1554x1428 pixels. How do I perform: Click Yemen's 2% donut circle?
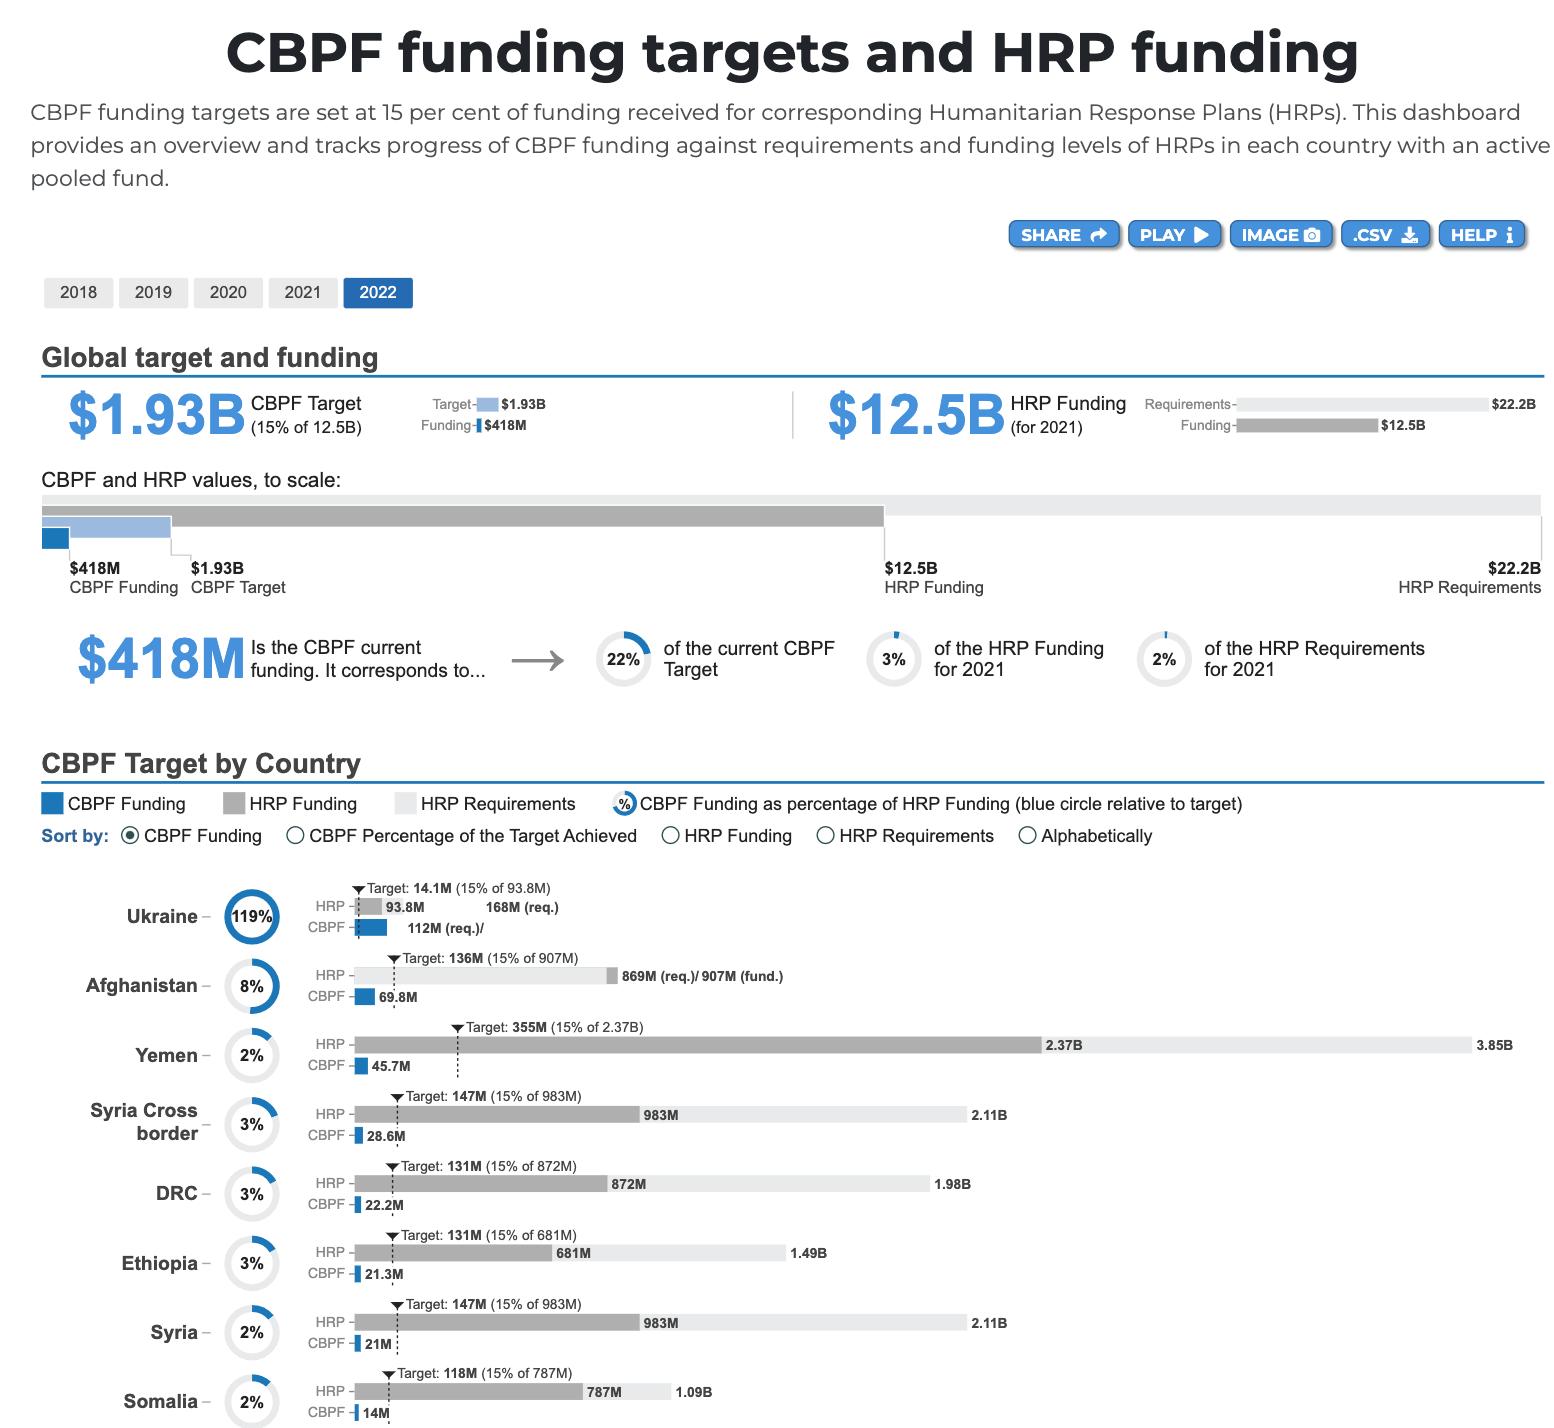click(252, 1056)
